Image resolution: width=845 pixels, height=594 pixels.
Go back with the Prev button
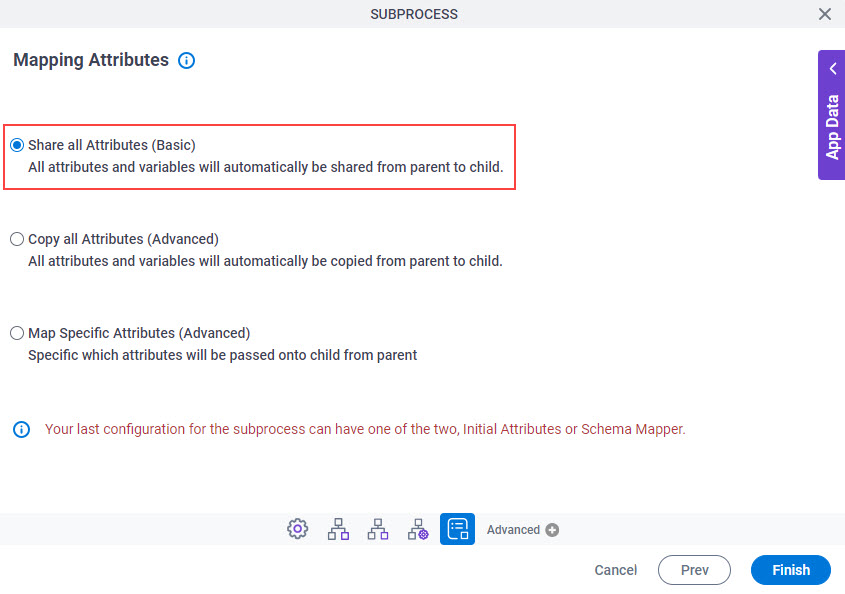694,570
